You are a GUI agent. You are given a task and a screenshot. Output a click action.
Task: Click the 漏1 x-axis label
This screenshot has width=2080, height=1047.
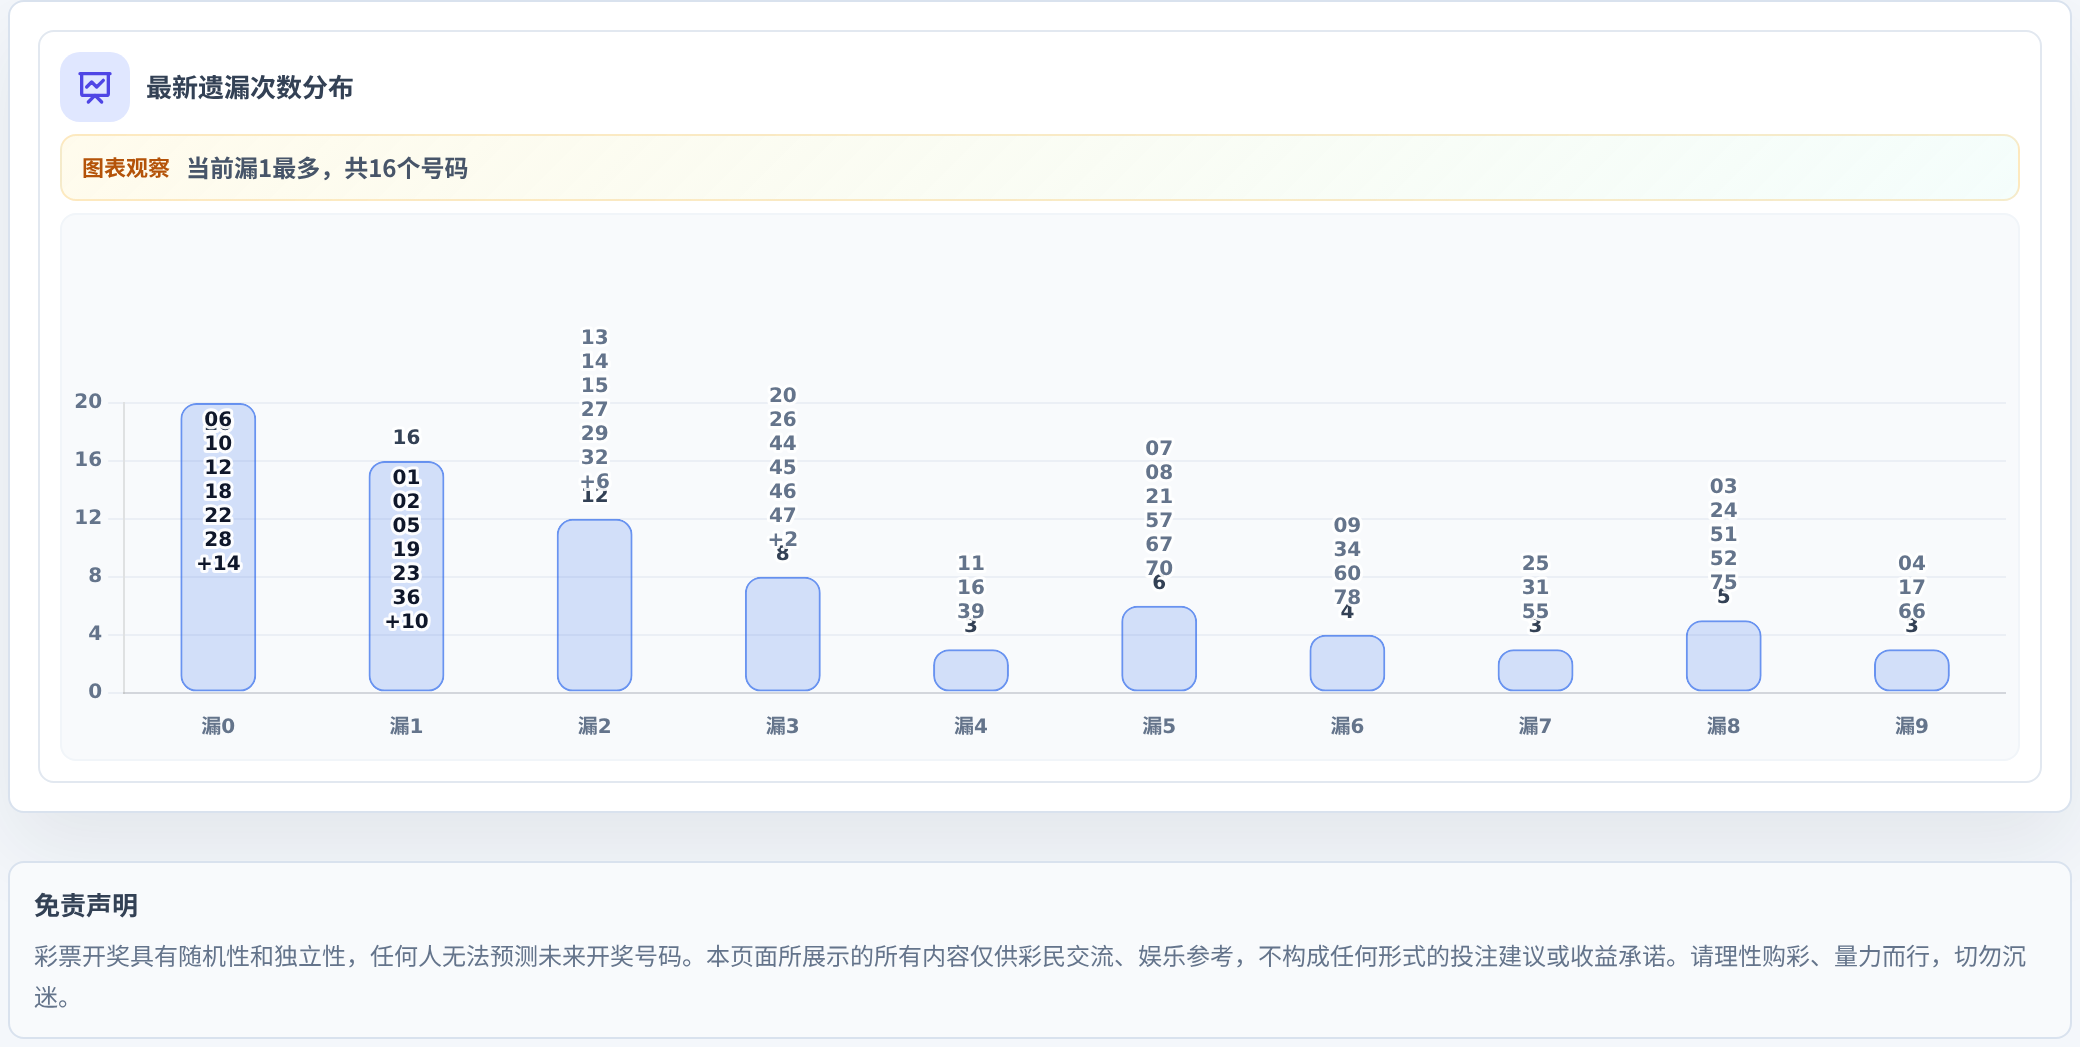click(406, 726)
